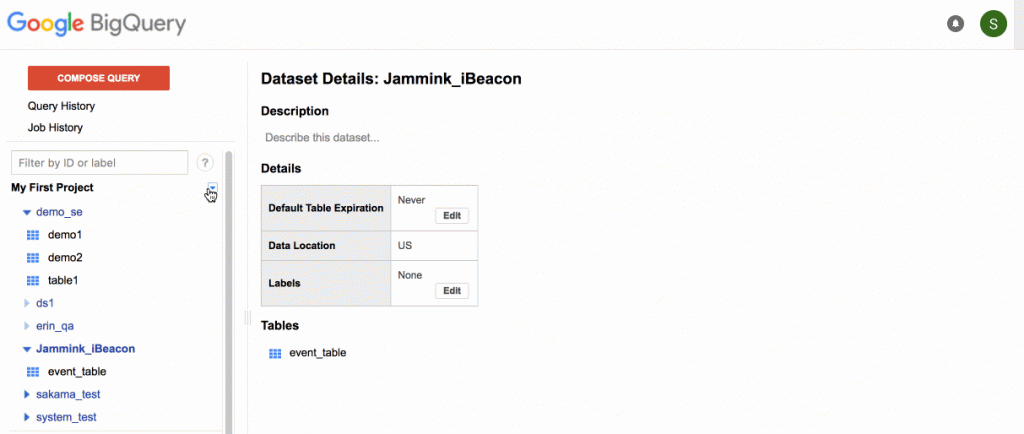
Task: Click event_table icon in sidebar tree
Action: (33, 371)
